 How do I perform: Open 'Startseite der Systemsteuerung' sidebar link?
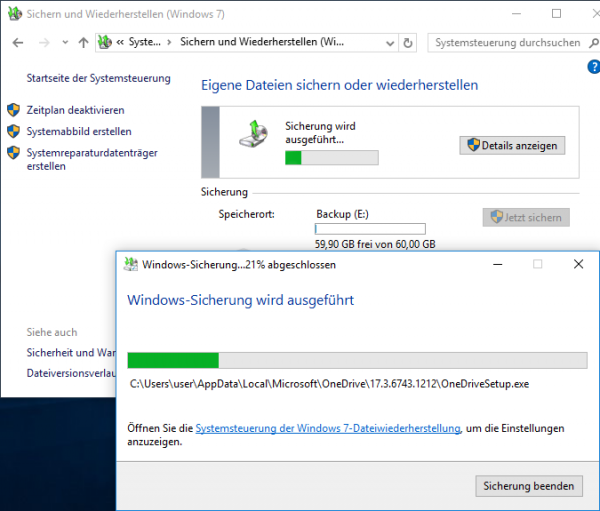coord(98,78)
